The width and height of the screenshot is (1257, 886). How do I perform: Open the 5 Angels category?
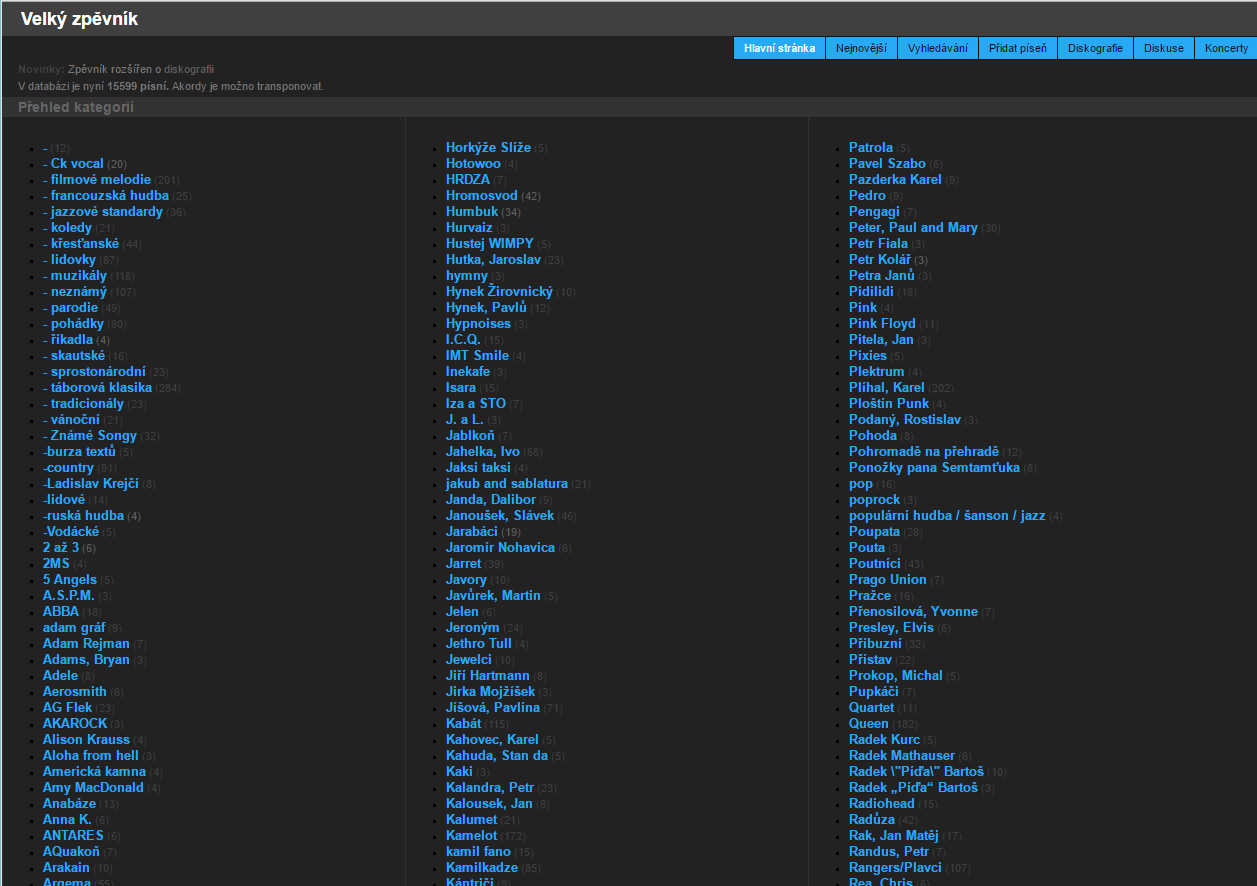(x=70, y=580)
